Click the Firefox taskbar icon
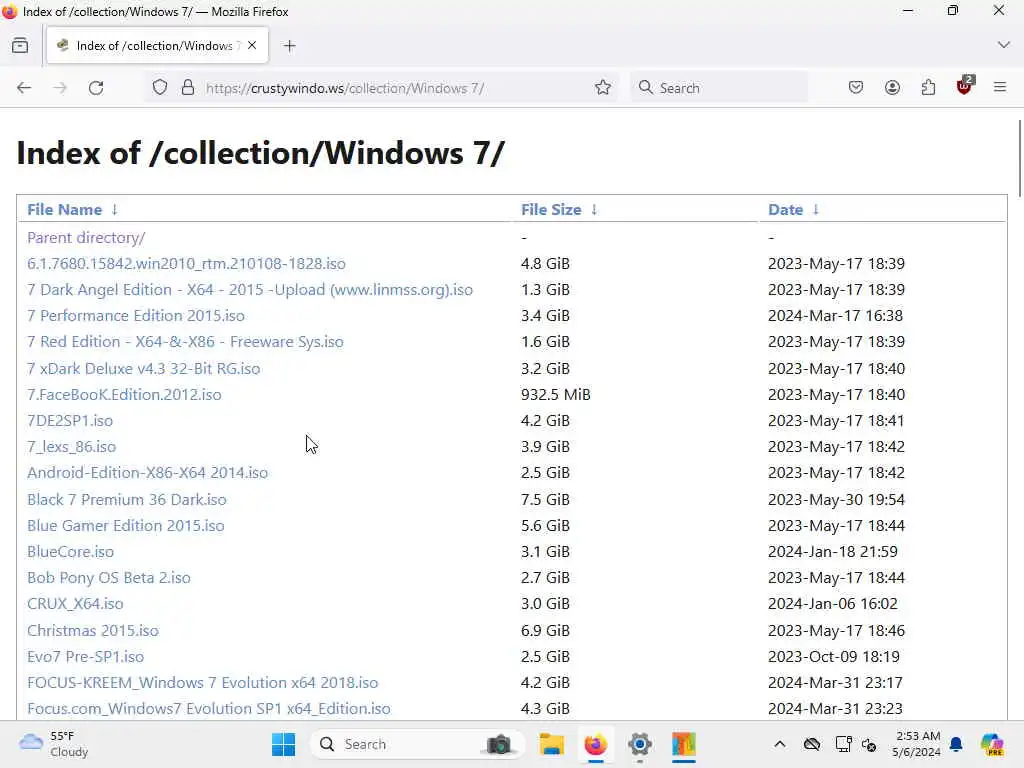The width and height of the screenshot is (1024, 768). (x=596, y=744)
